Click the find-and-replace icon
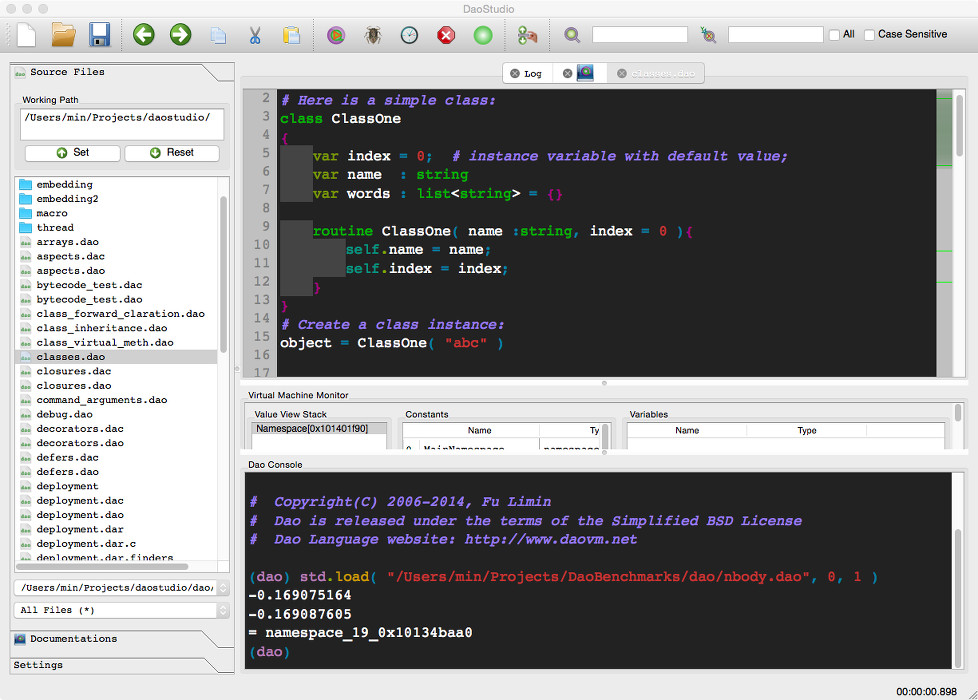Screen dimensions: 978x700 click(x=708, y=35)
